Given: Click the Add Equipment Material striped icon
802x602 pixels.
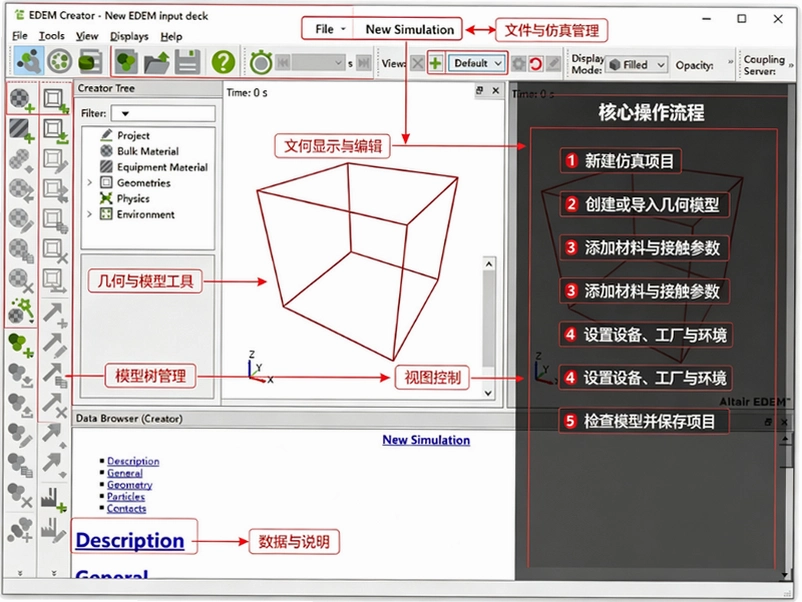Looking at the screenshot, I should [x=22, y=129].
